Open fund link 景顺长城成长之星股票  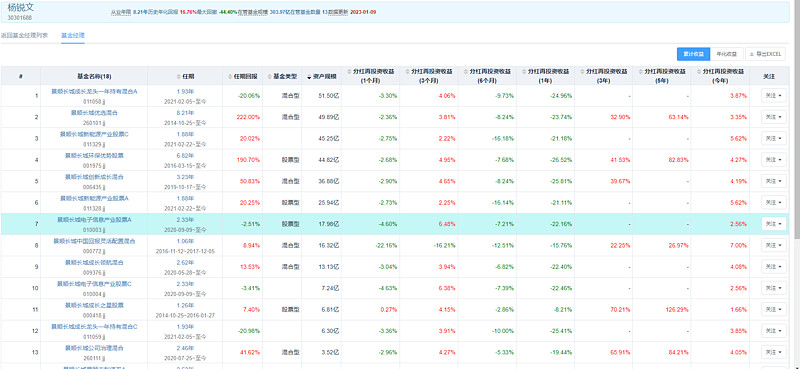pos(94,305)
